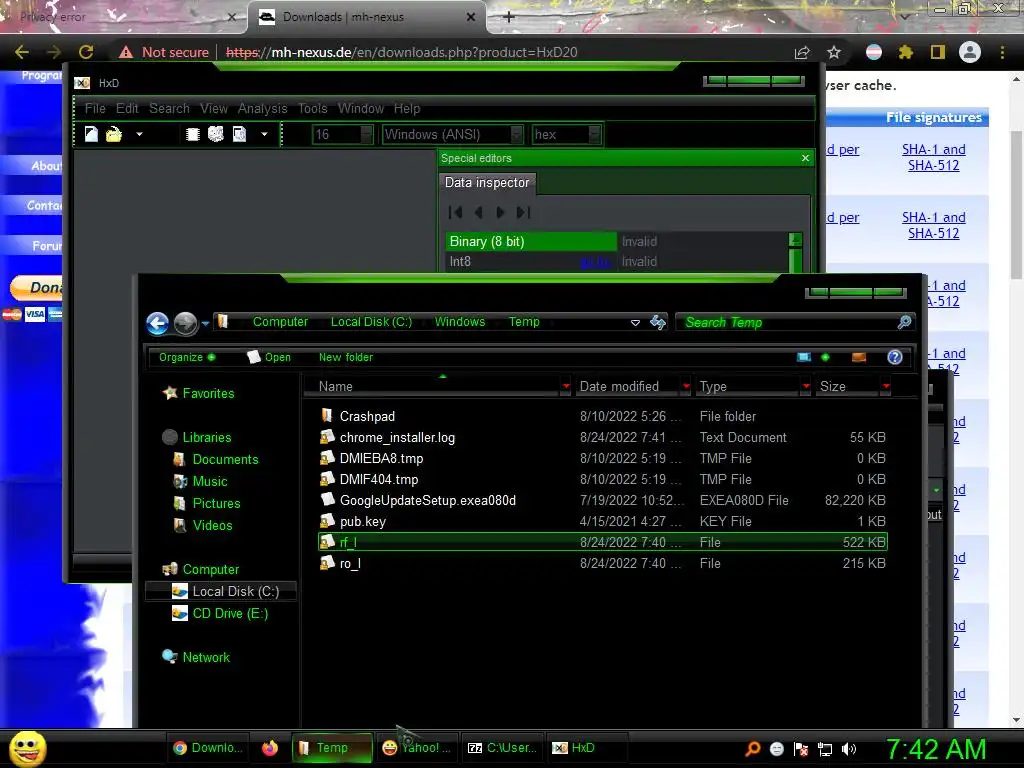Click the Change your view icon in Explorer
Viewport: 1024px width, 768px height.
point(805,357)
